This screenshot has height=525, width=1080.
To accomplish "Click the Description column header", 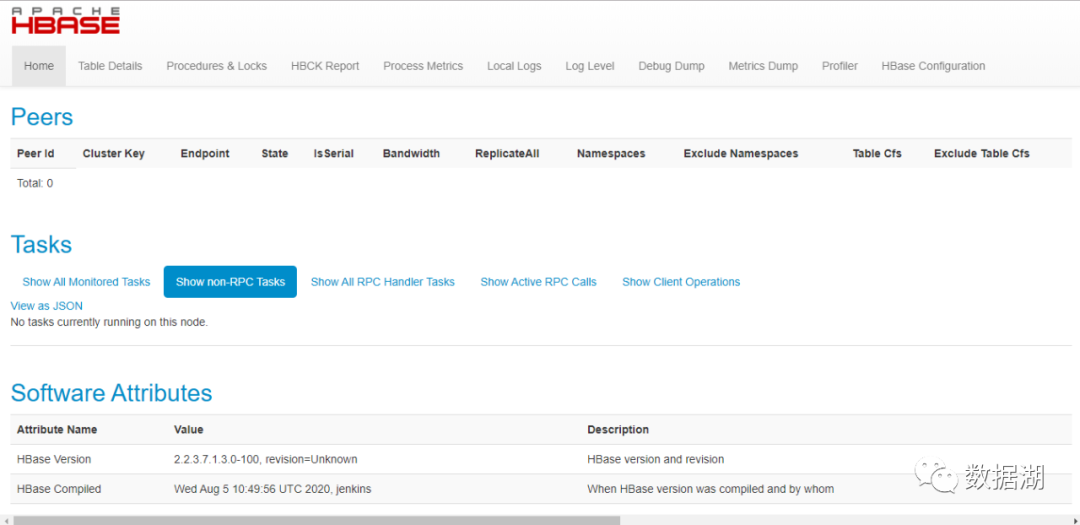I will (x=618, y=429).
